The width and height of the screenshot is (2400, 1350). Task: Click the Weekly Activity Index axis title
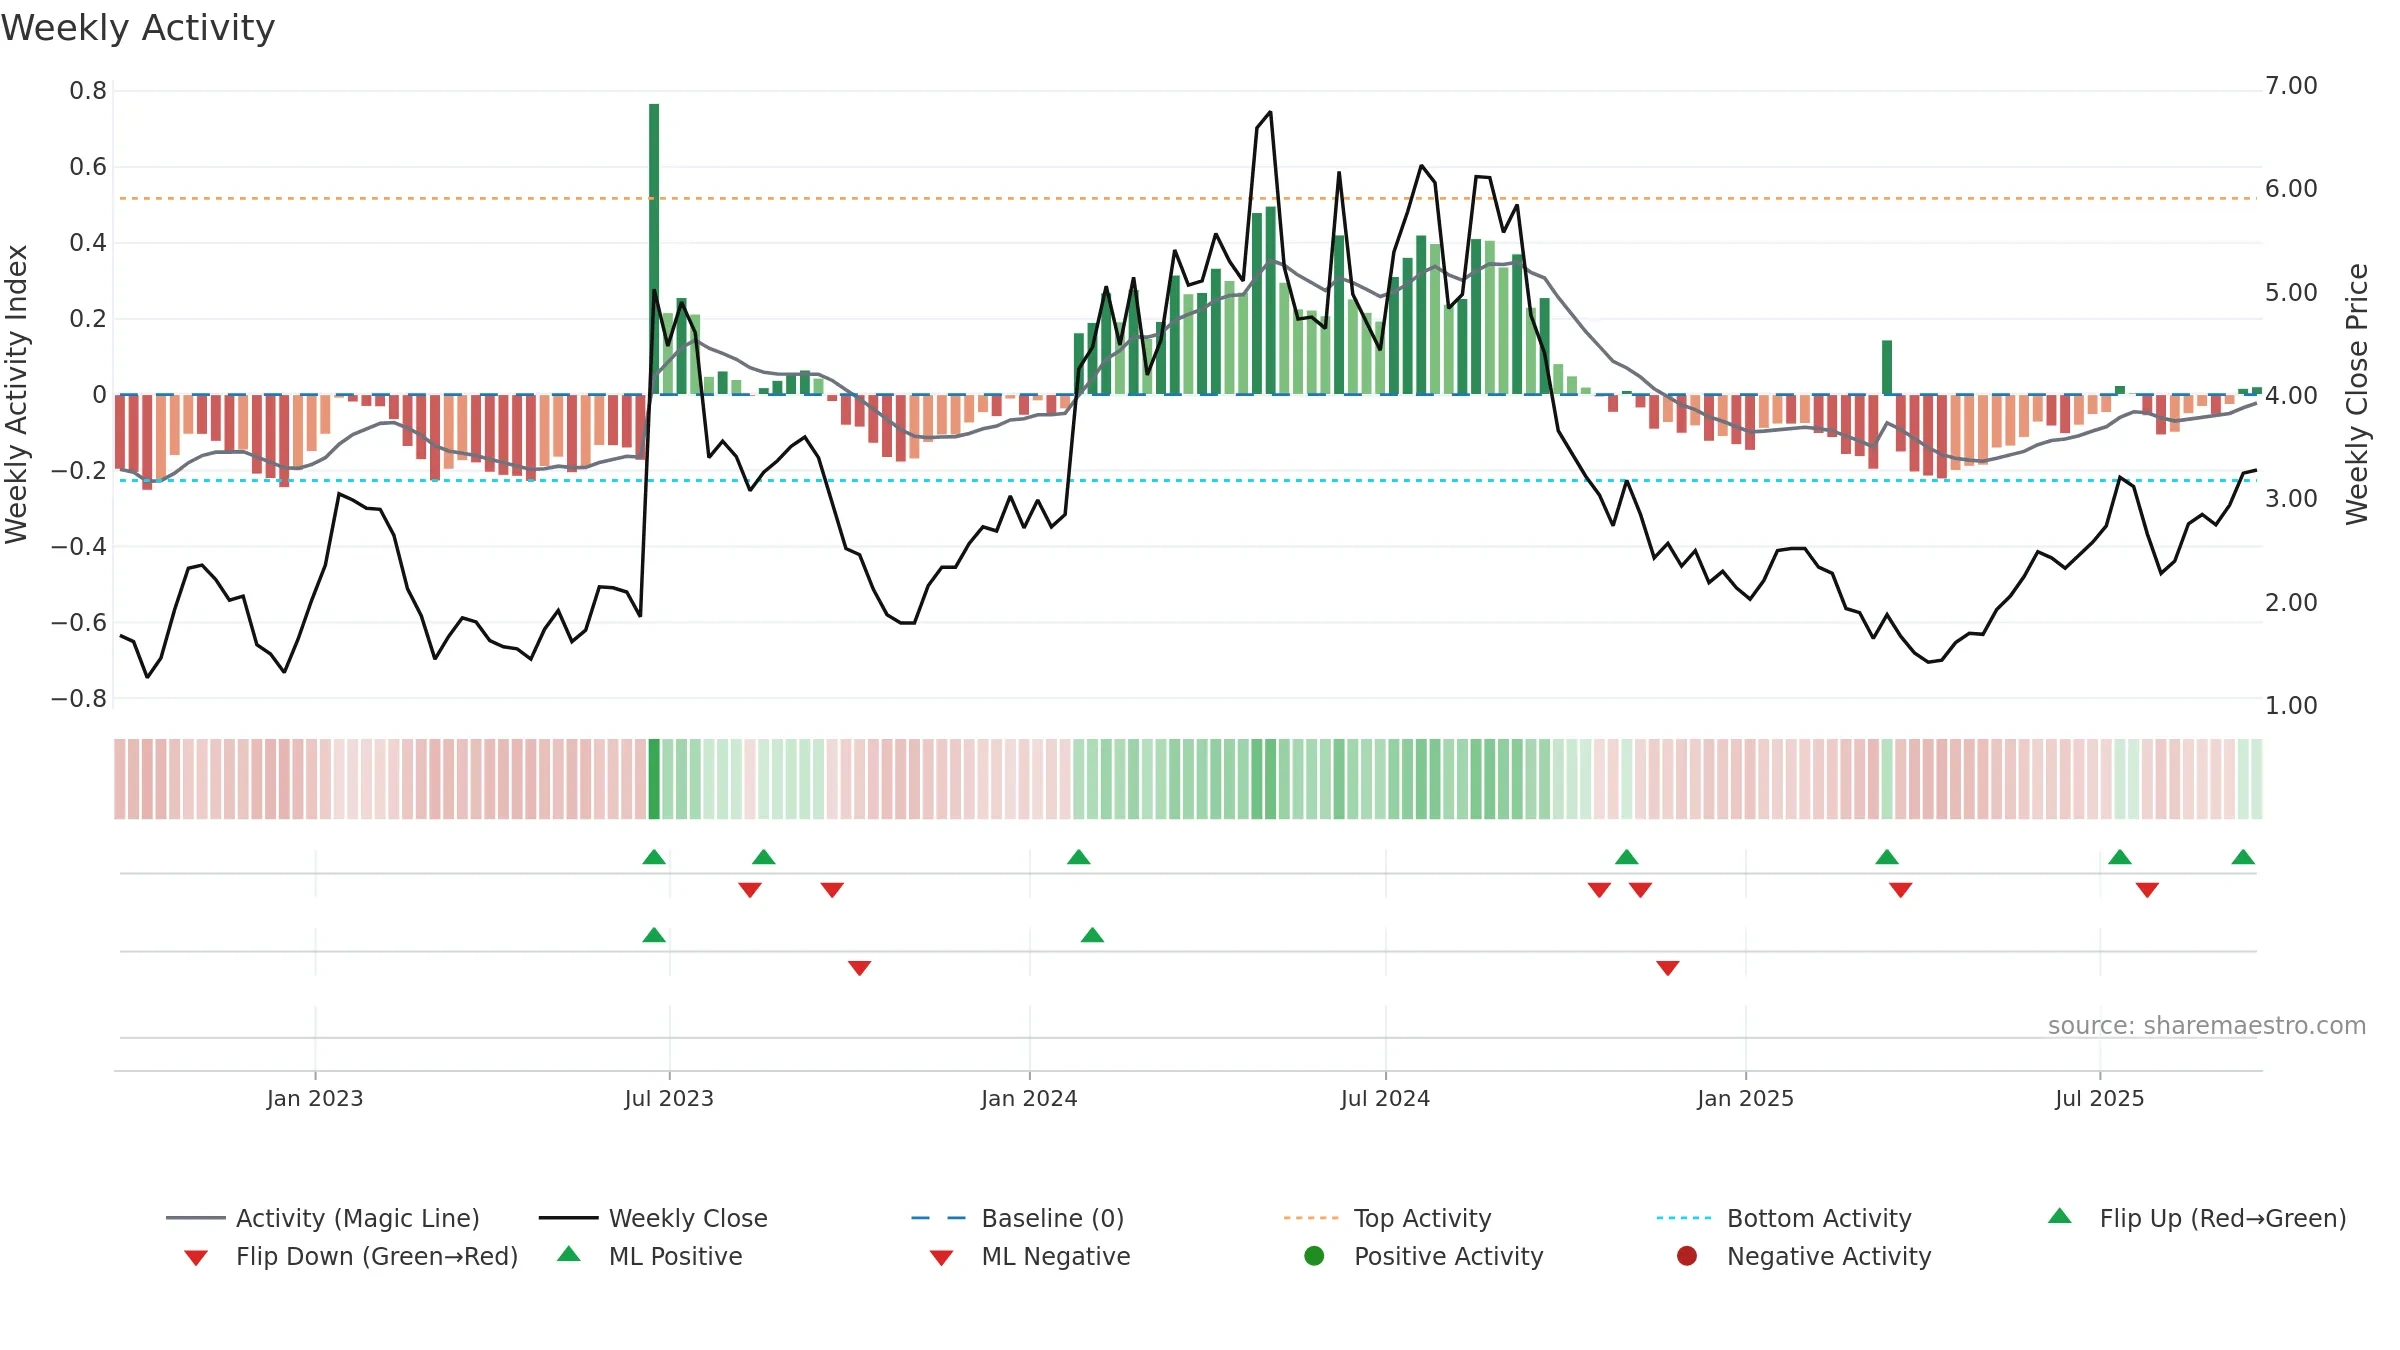(x=17, y=394)
